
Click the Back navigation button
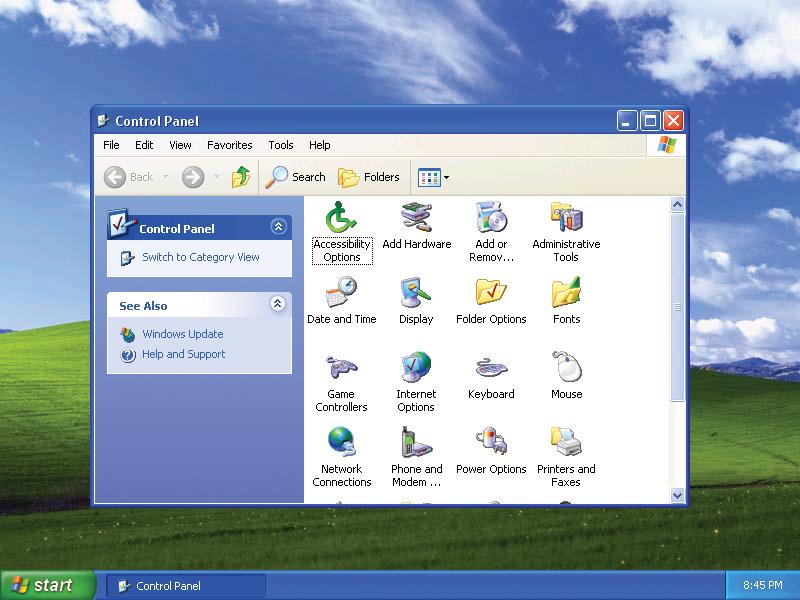128,177
